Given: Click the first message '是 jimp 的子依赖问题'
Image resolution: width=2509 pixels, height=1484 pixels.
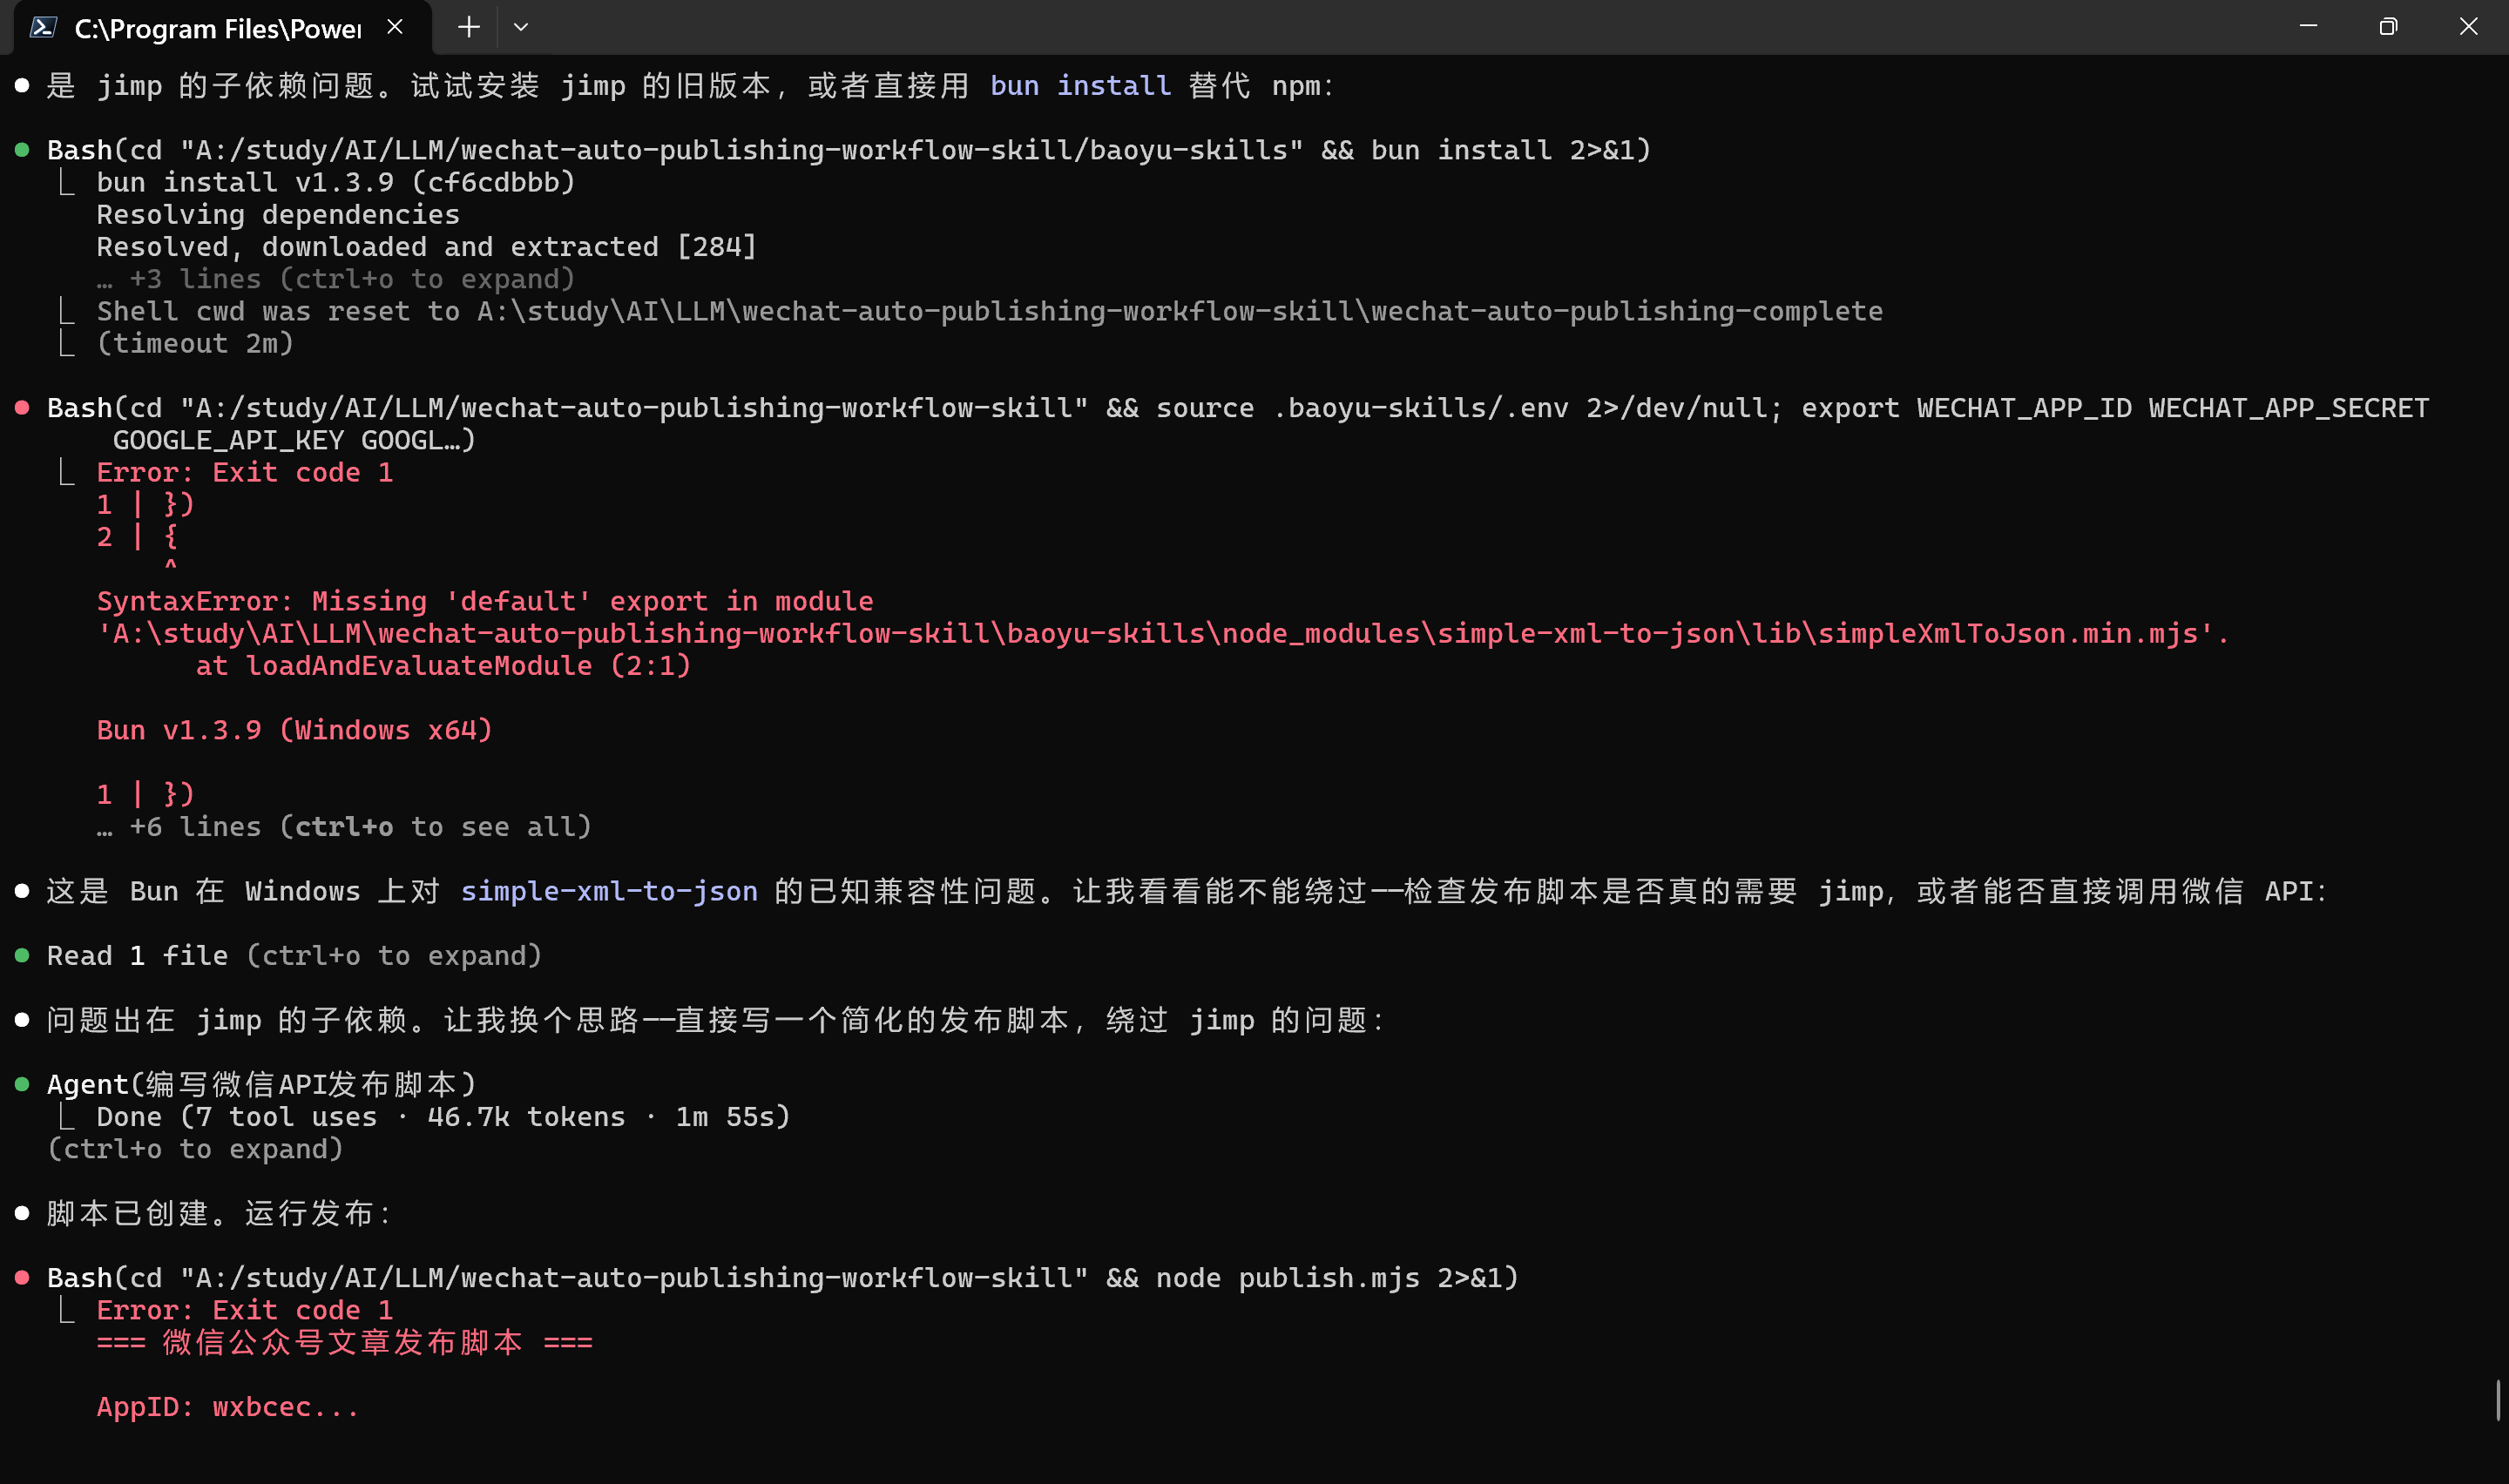Looking at the screenshot, I should click(690, 86).
